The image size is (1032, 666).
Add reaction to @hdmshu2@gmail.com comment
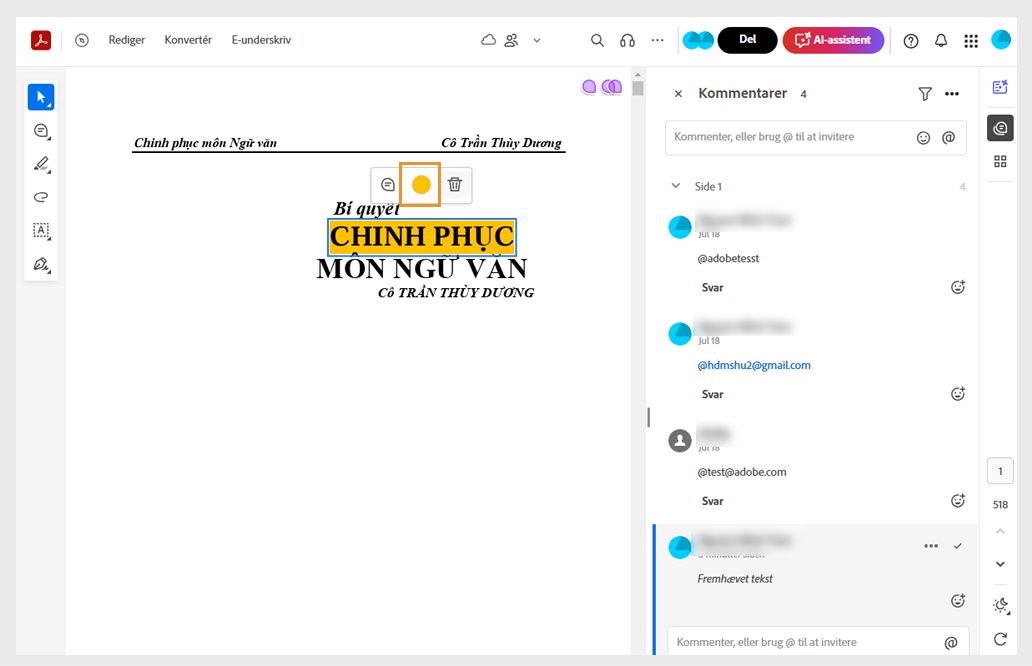pyautogui.click(x=958, y=394)
